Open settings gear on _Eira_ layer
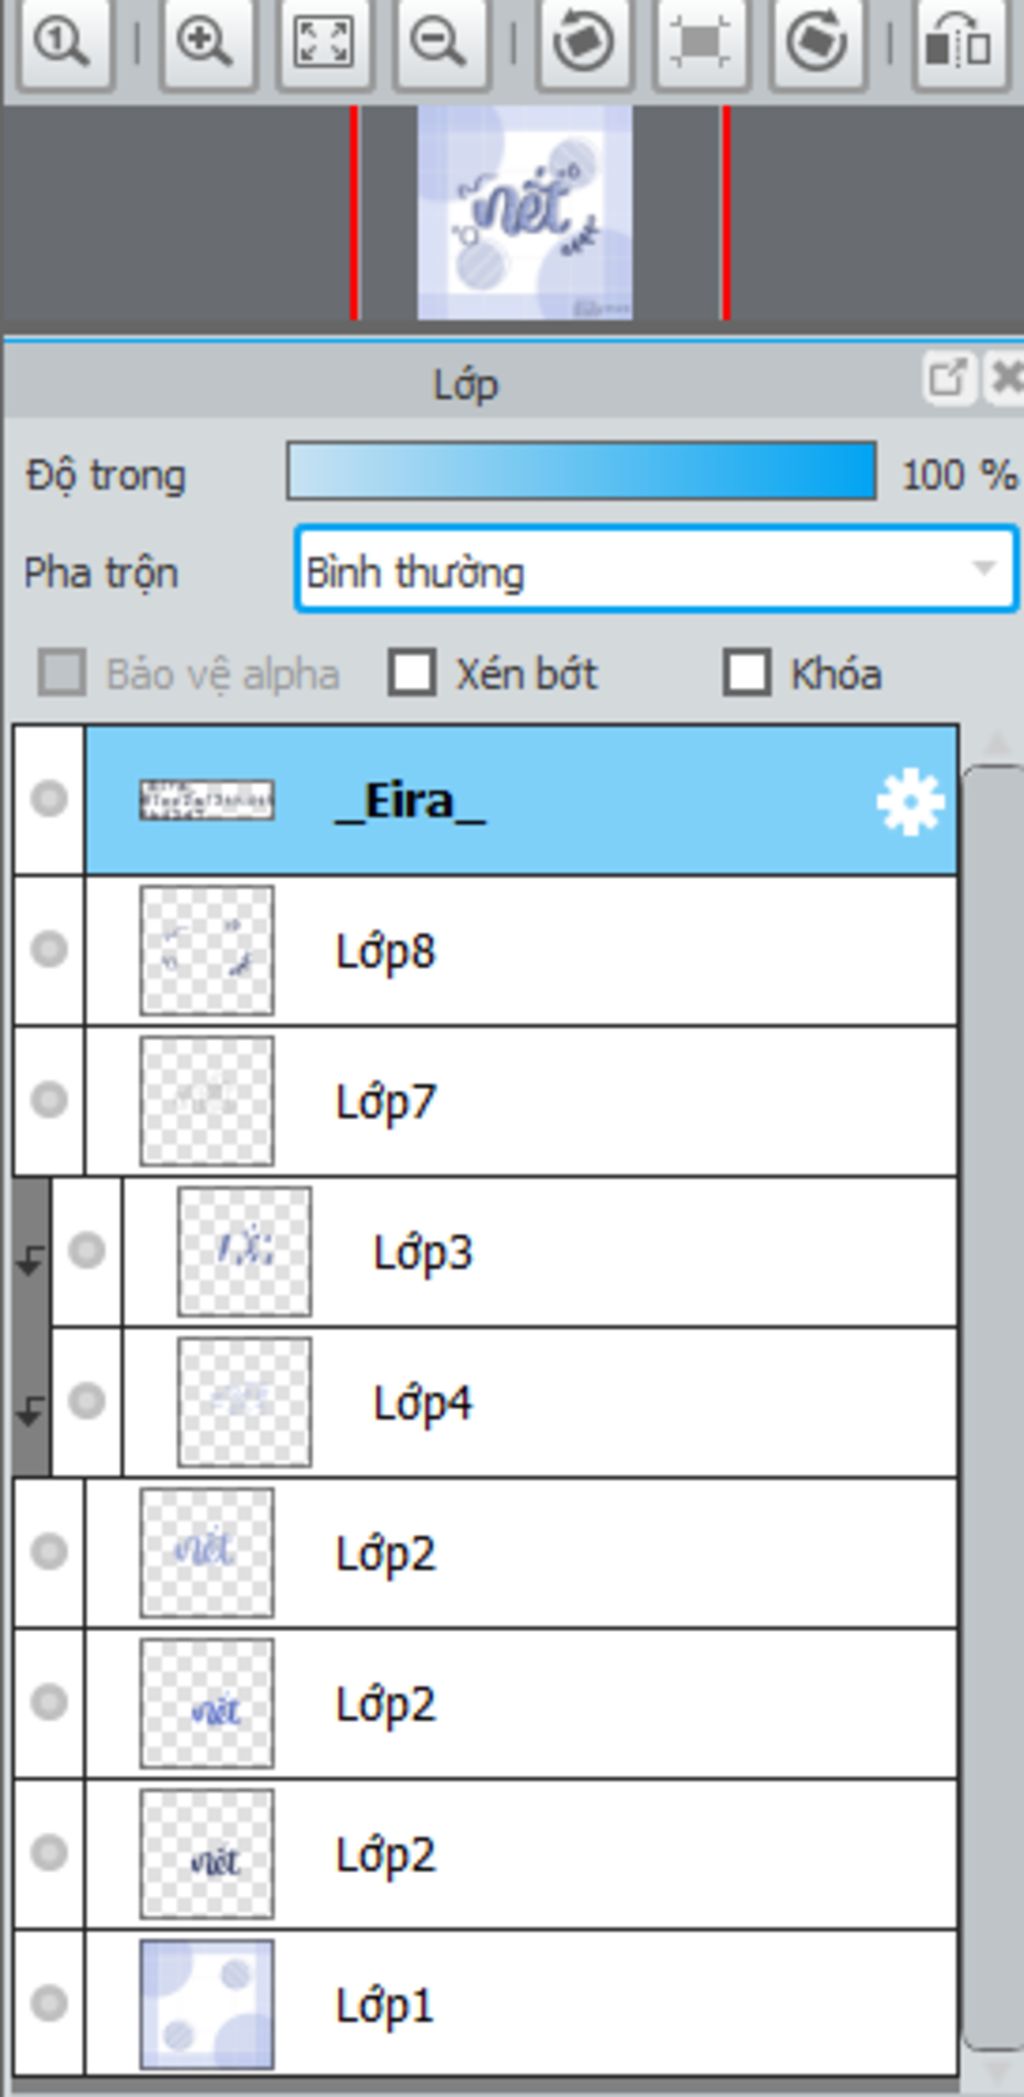The image size is (1024, 2097). (x=909, y=802)
